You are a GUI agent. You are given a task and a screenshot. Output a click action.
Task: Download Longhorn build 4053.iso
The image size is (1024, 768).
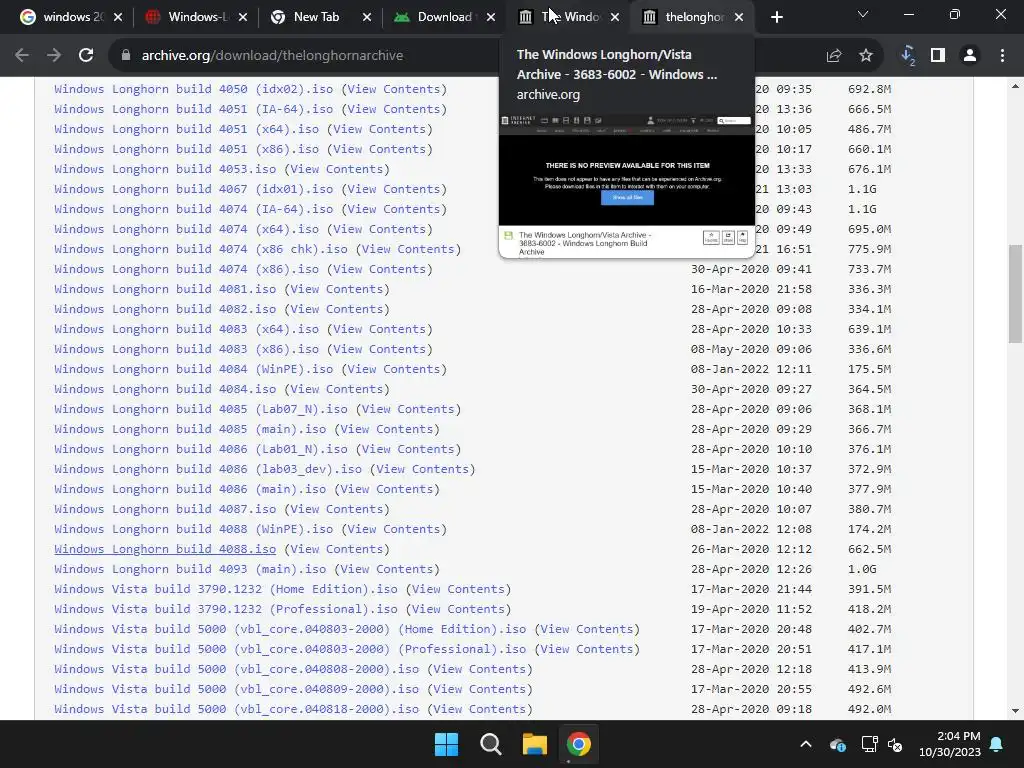(165, 169)
